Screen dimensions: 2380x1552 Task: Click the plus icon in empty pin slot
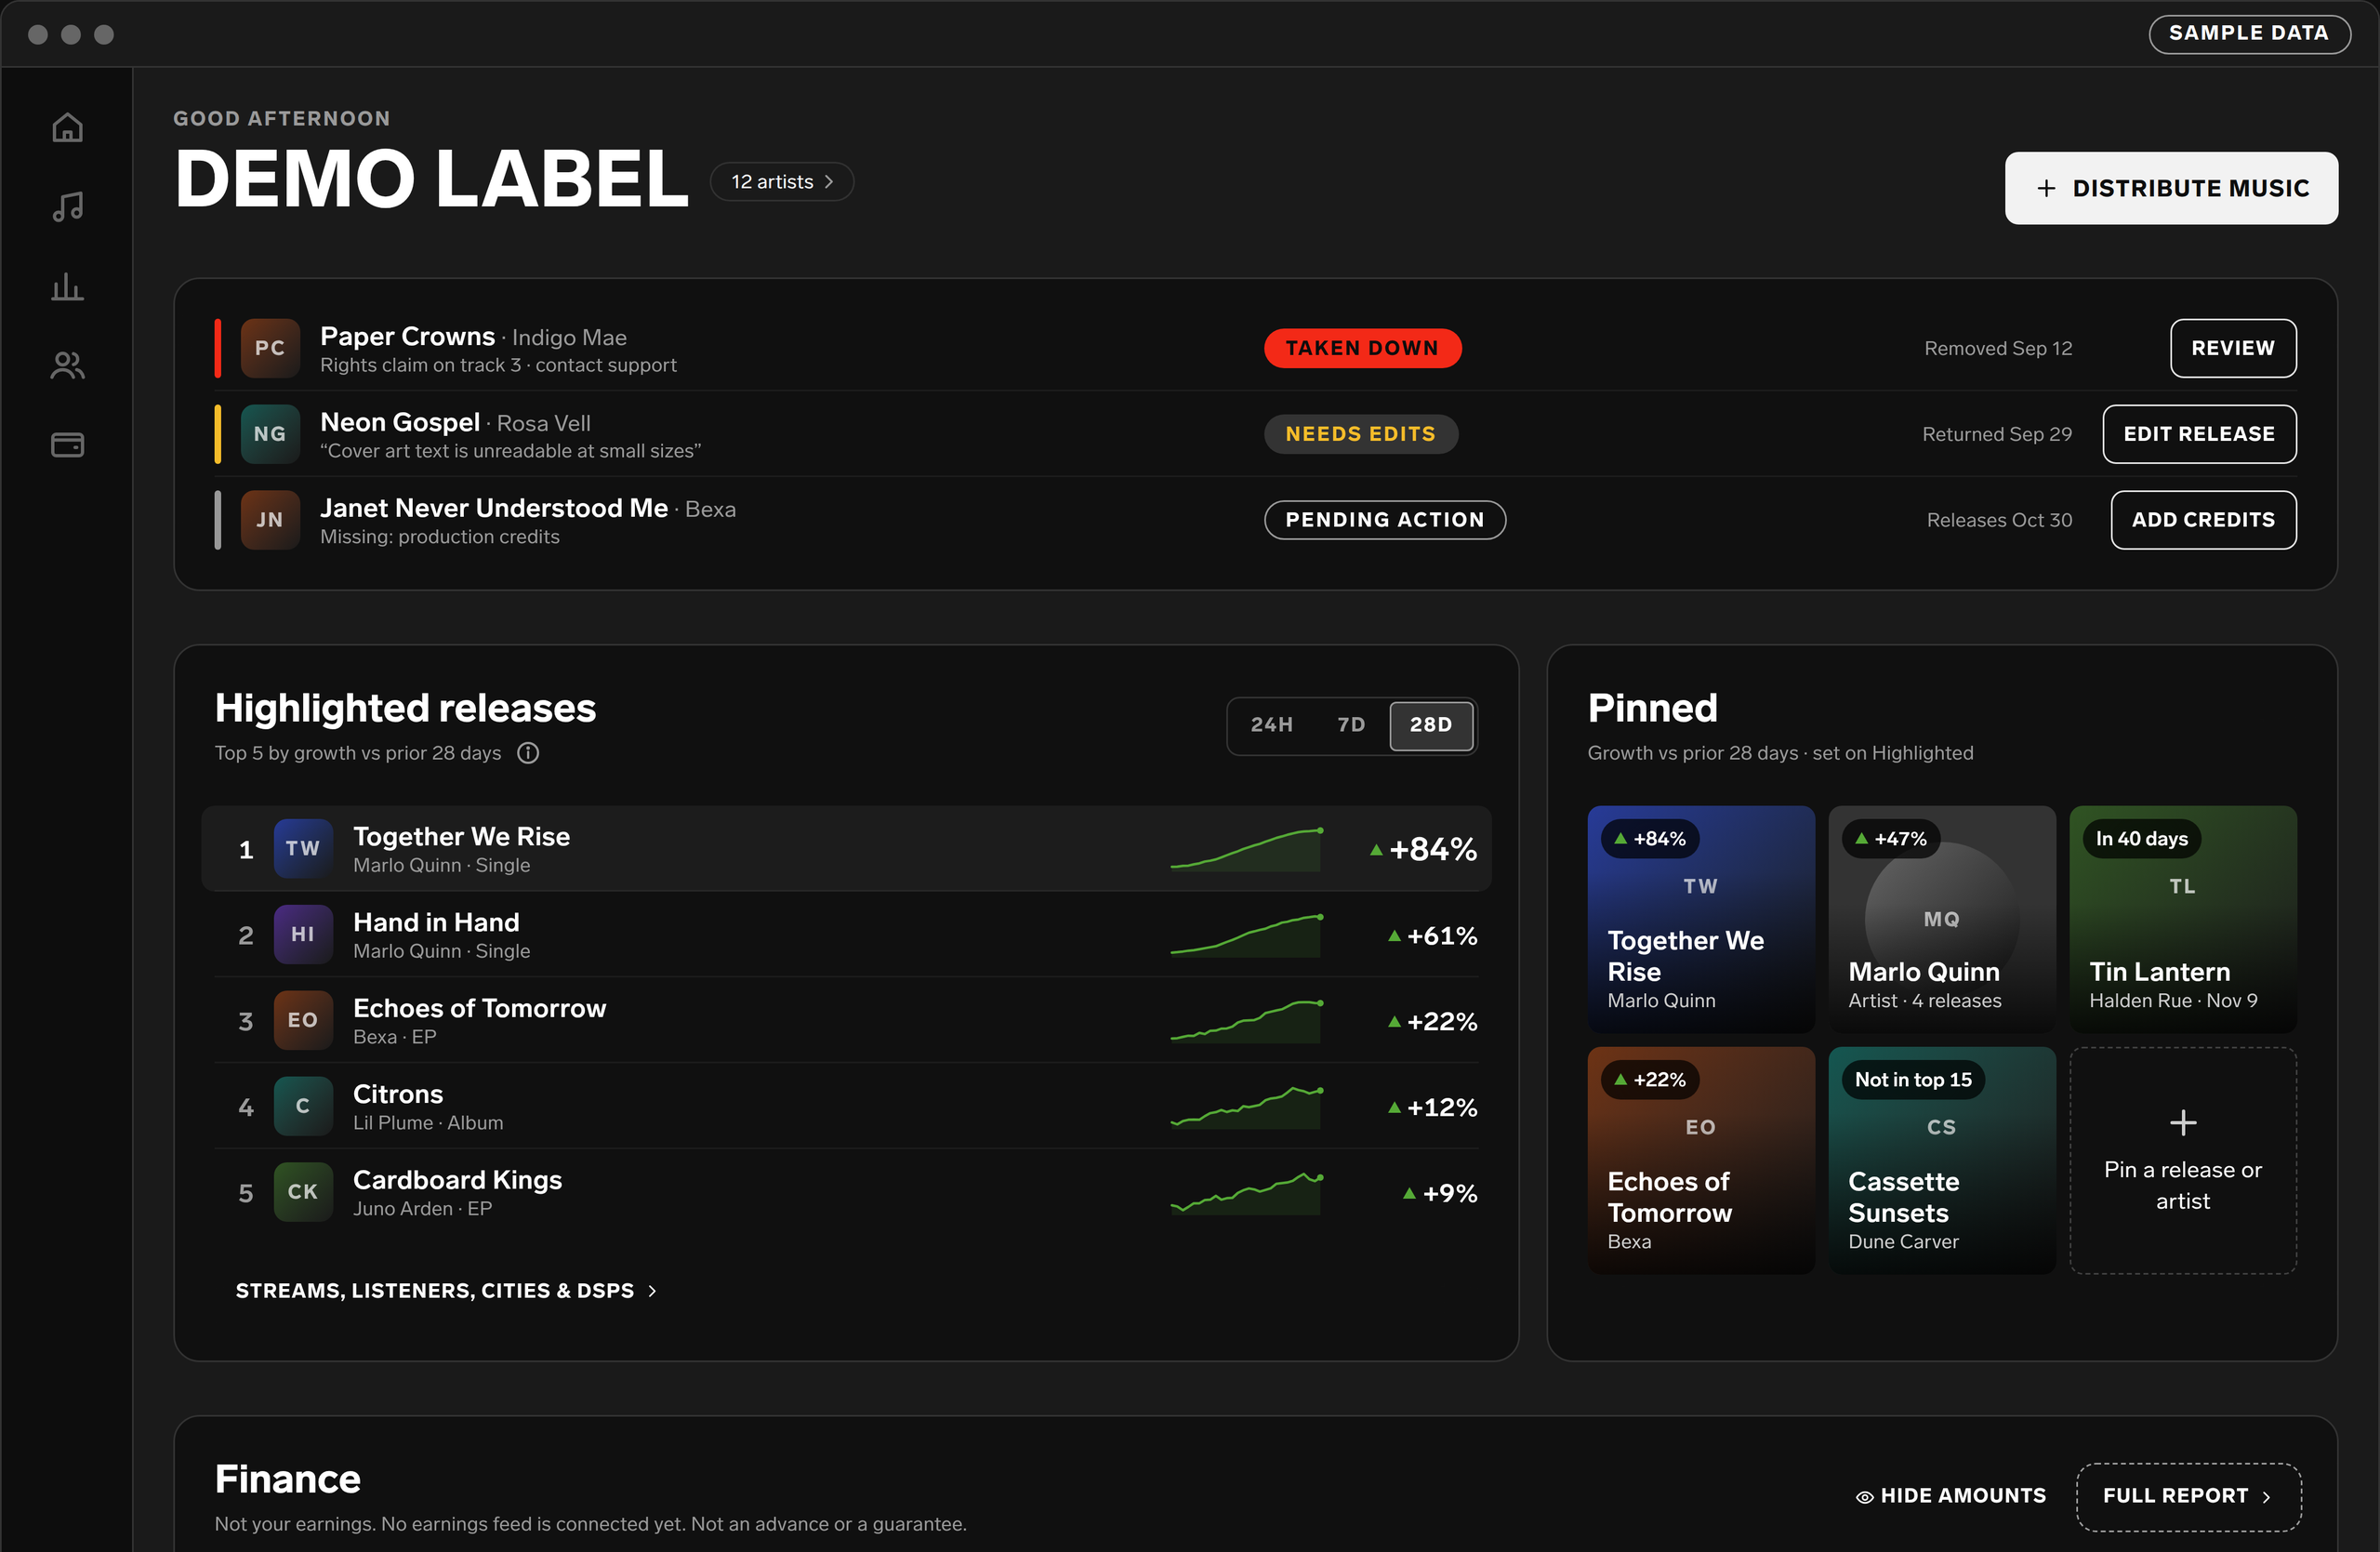pyautogui.click(x=2183, y=1123)
